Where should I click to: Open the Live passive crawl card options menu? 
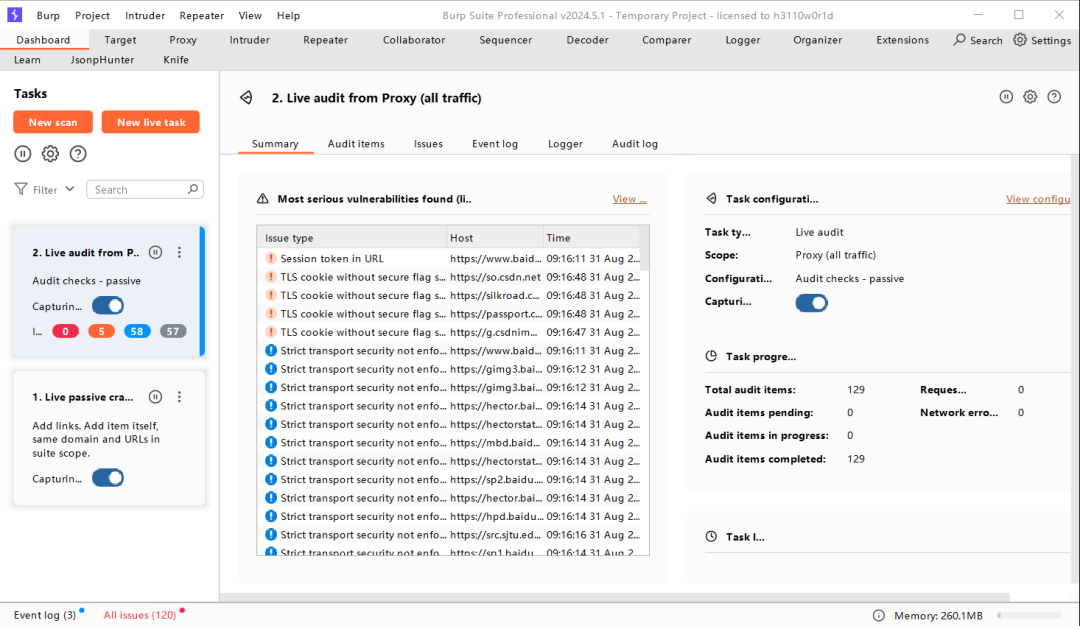click(x=179, y=397)
